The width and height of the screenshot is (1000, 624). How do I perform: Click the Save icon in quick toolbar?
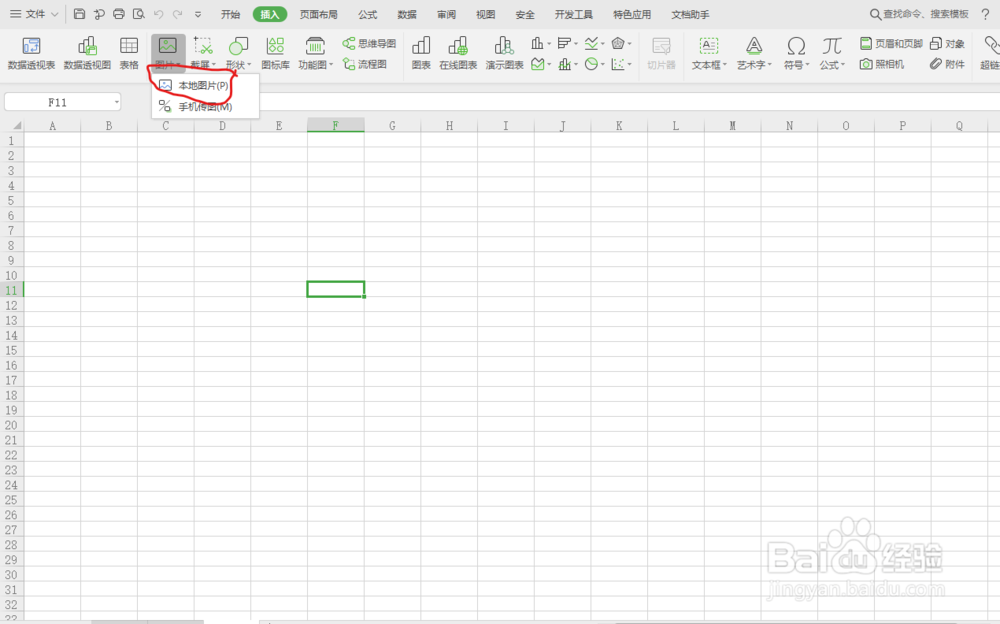pos(79,13)
